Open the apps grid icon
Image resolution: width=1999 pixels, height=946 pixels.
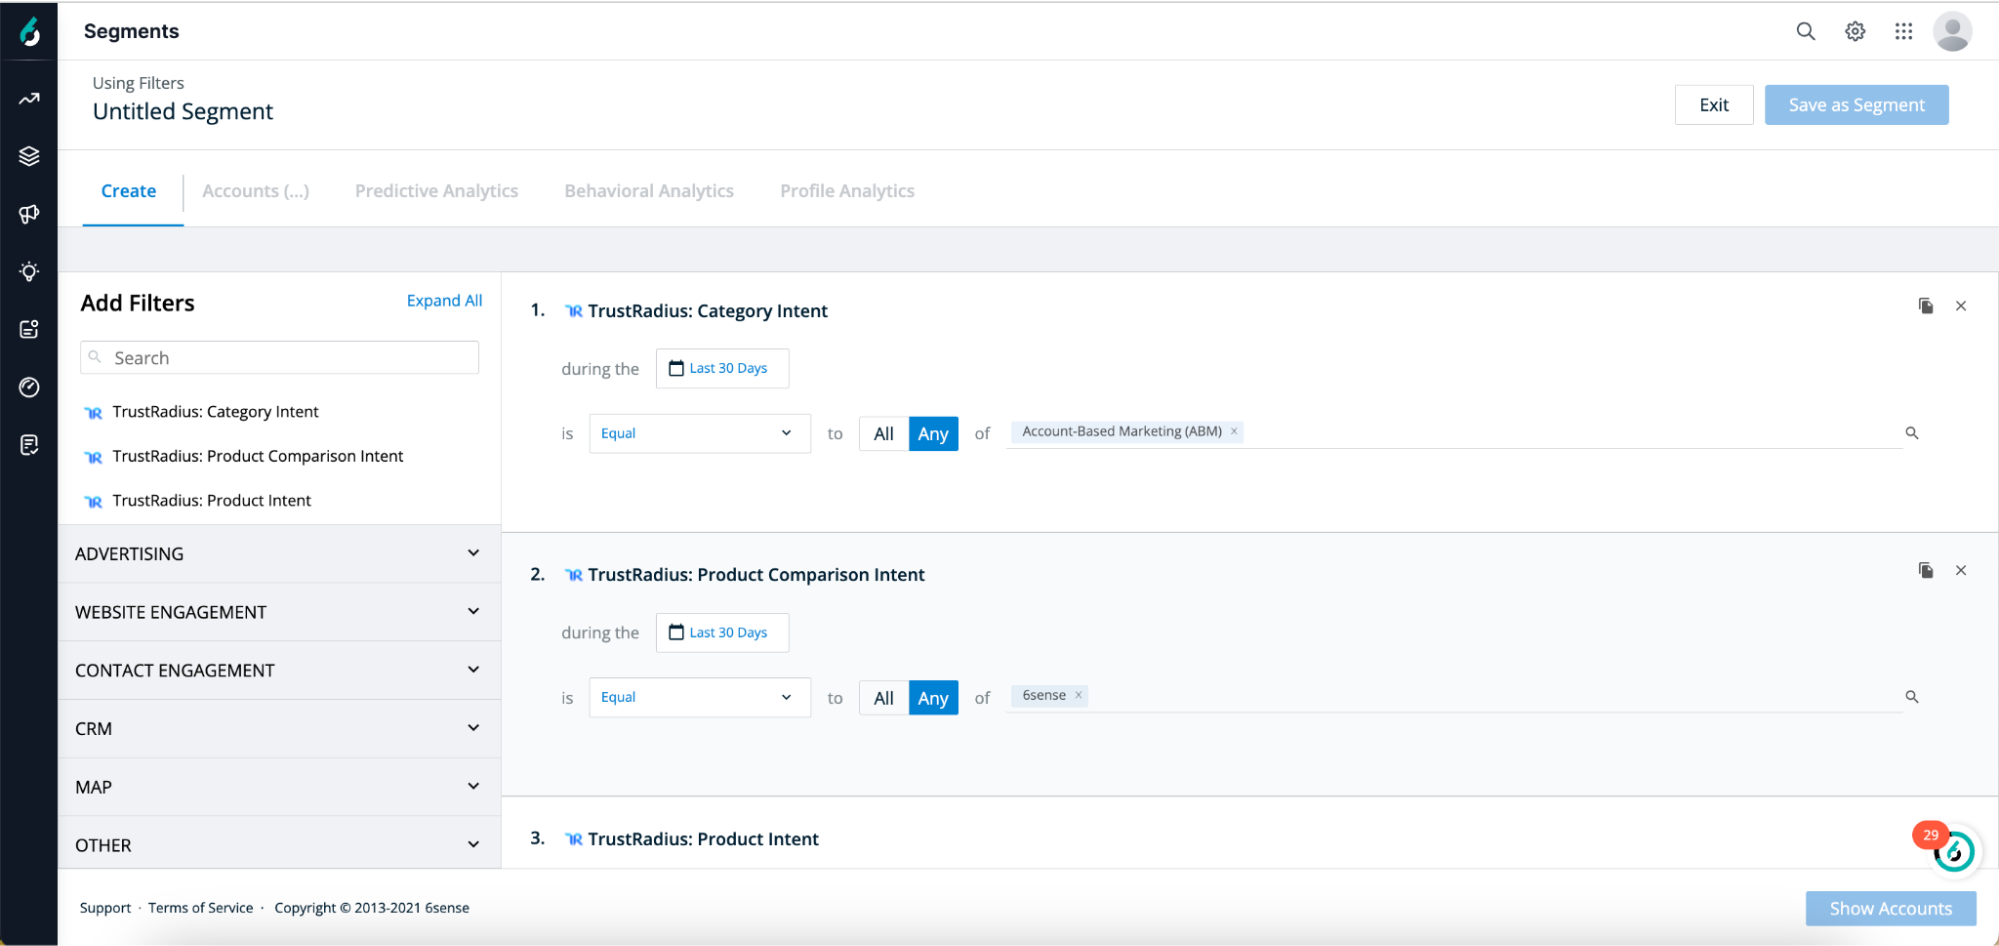click(1903, 31)
